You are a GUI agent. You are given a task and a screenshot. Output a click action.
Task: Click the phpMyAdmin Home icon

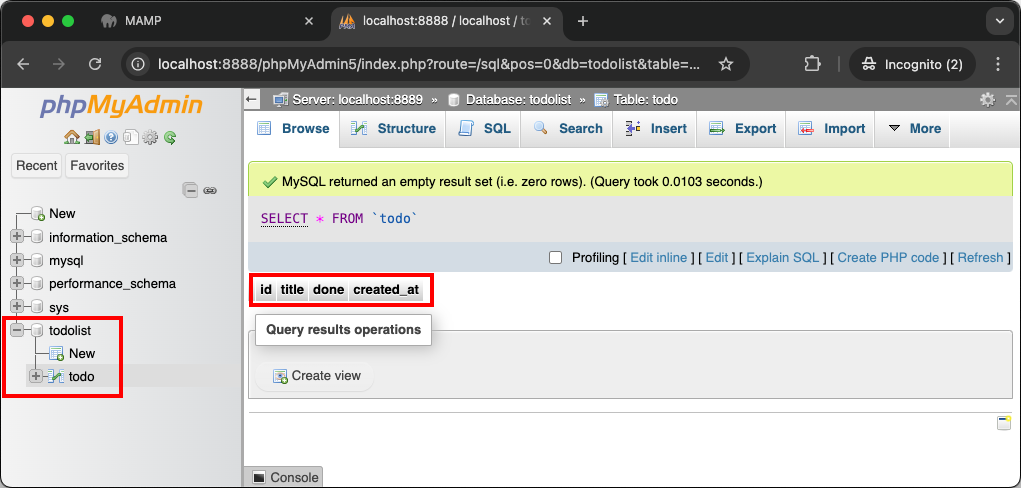(71, 138)
